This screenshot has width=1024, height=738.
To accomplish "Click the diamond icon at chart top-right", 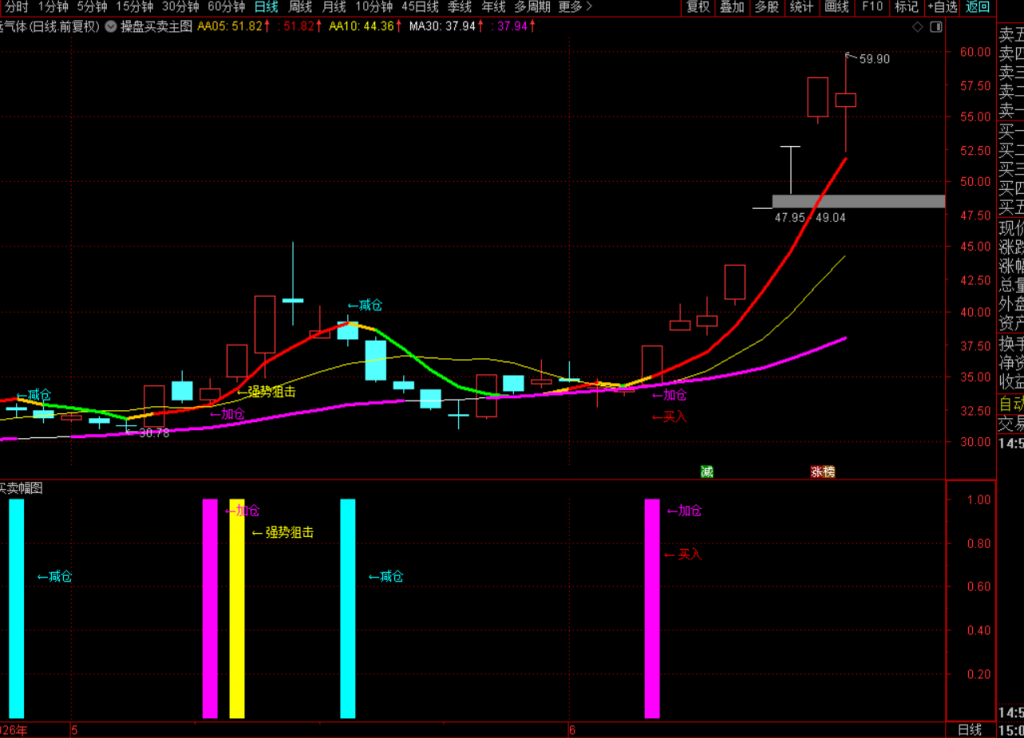I will [x=918, y=27].
